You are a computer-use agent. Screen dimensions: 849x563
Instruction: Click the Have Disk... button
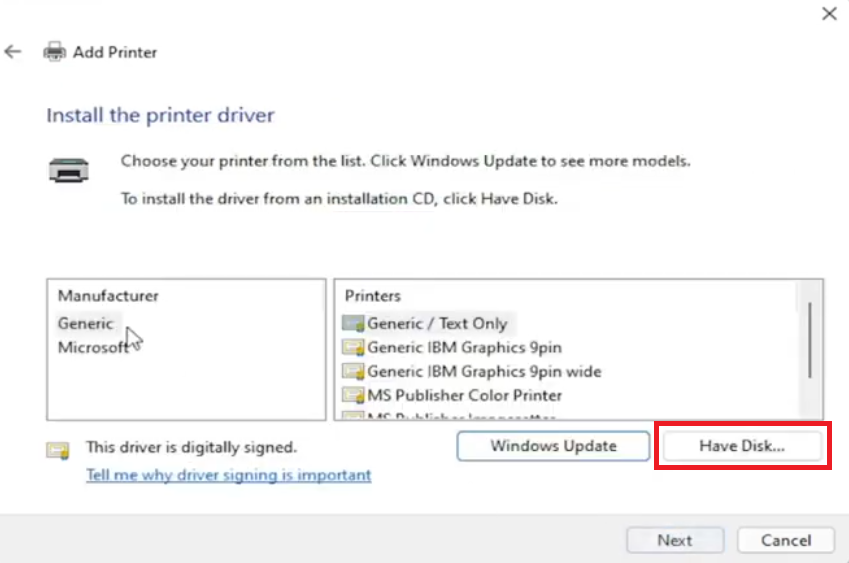[742, 446]
